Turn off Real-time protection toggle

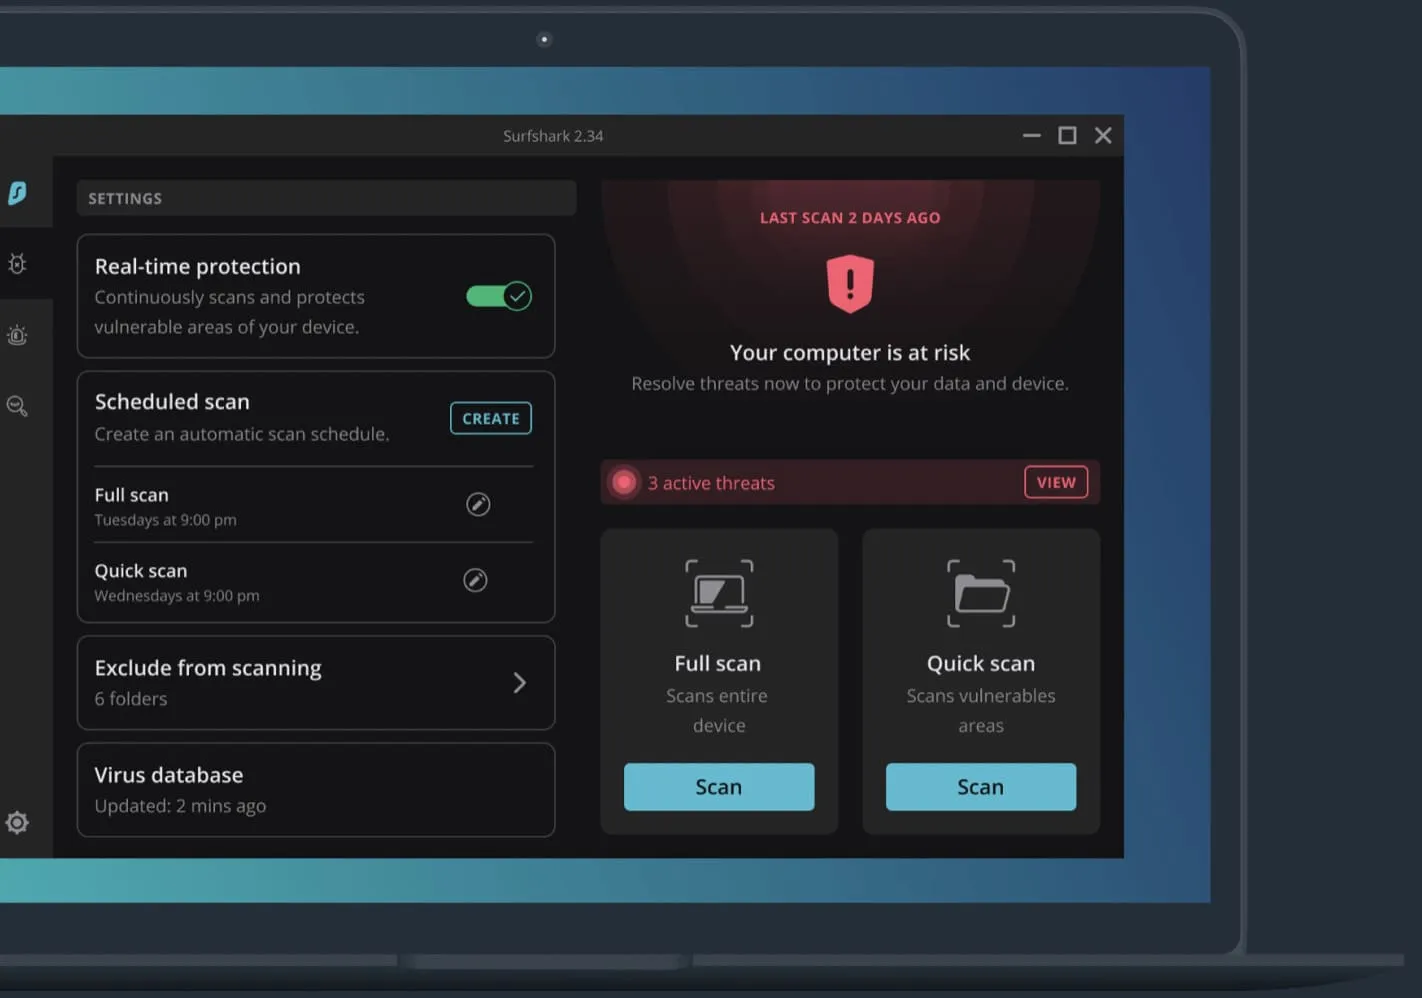[x=499, y=296]
